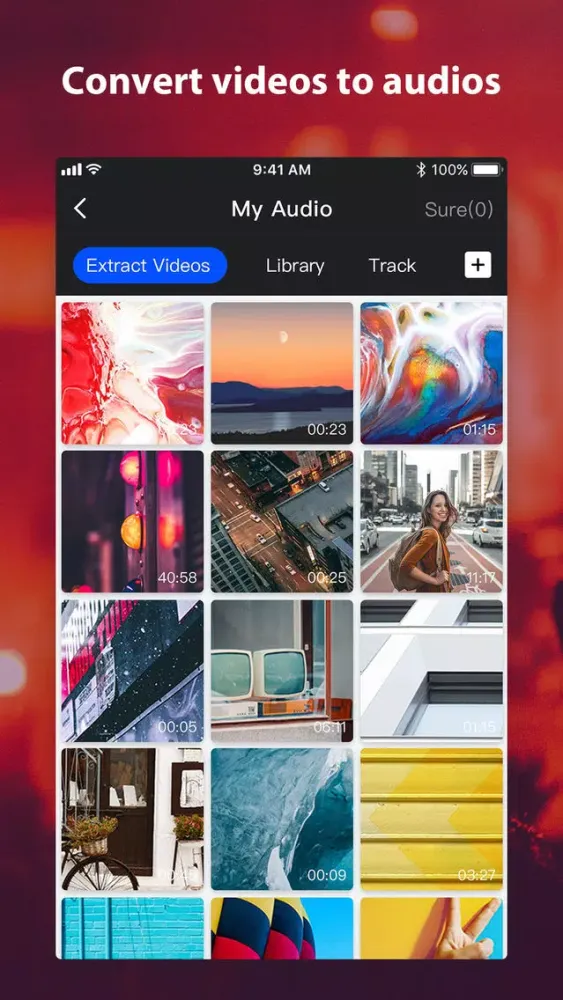
Task: Select the rainbow swirl video 01:15
Action: [x=432, y=373]
